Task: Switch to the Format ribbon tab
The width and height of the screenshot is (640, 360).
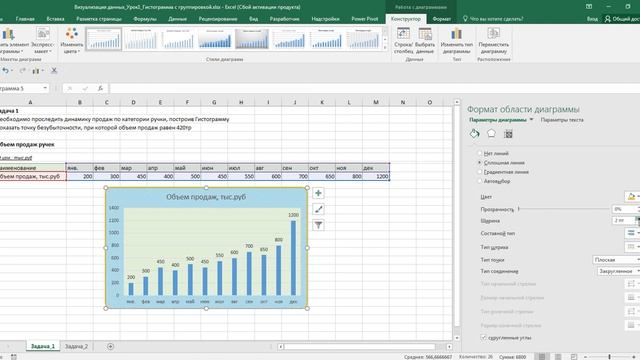Action: tap(442, 19)
